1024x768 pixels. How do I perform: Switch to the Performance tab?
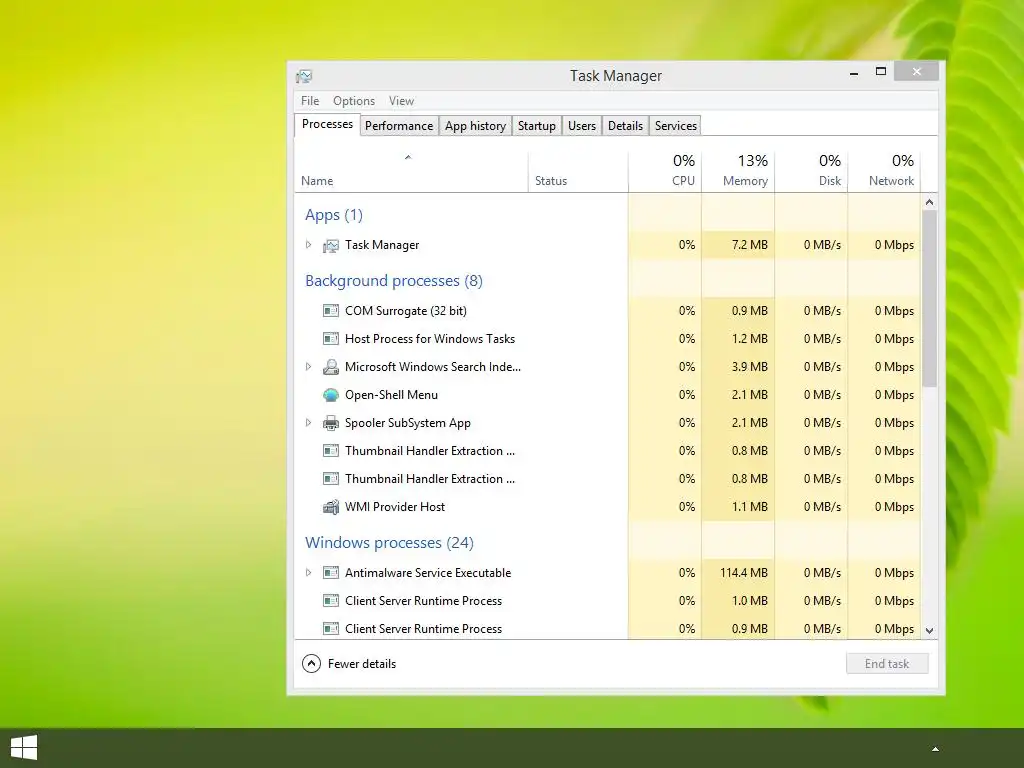click(399, 126)
